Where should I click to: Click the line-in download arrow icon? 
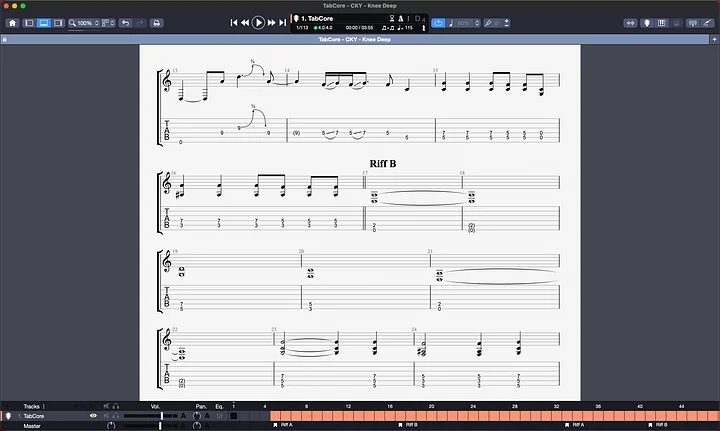coord(506,23)
